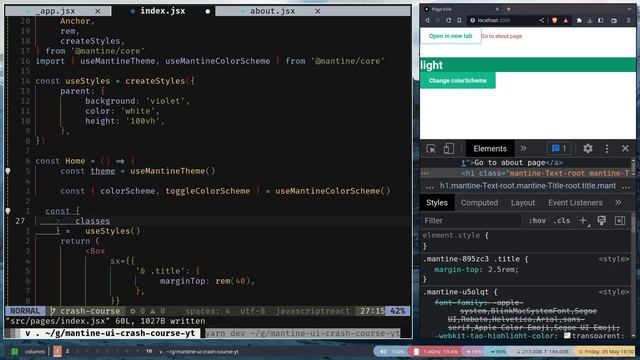Select the h1.mantine-Text-root breadcrumb item
Screen dimensions: 640x360
528,186
